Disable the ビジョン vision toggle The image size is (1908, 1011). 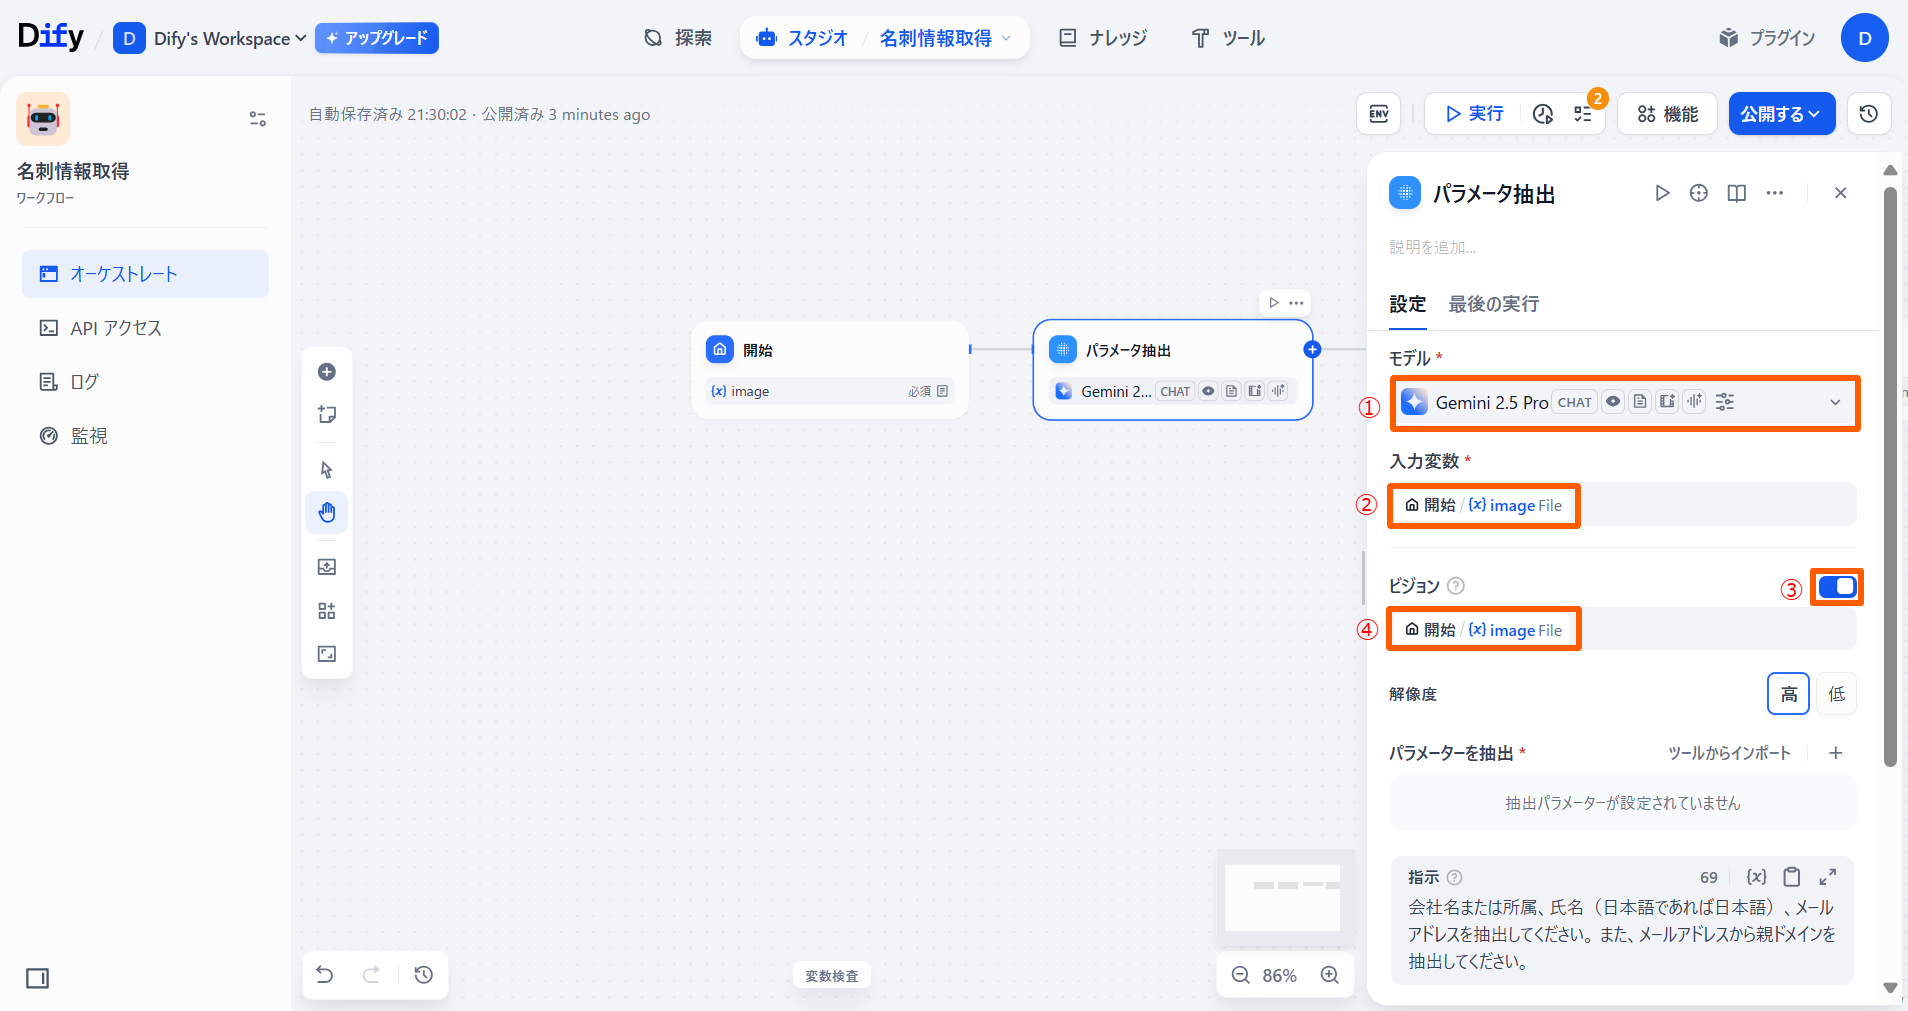pyautogui.click(x=1837, y=587)
